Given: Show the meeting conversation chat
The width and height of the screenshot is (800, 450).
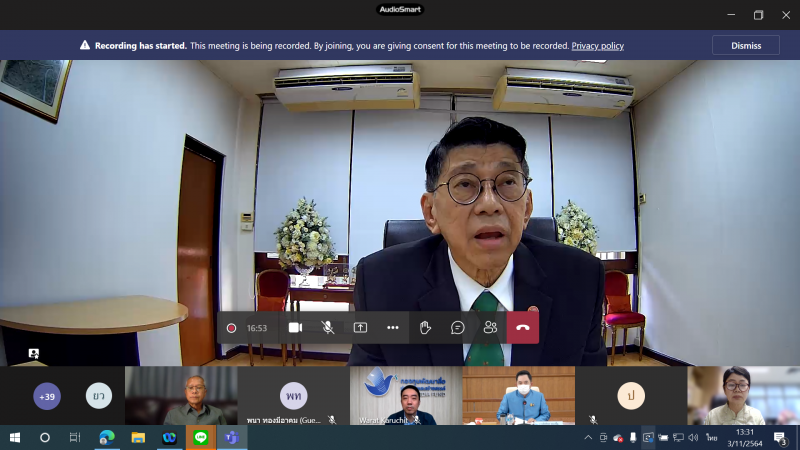Looking at the screenshot, I should [458, 328].
